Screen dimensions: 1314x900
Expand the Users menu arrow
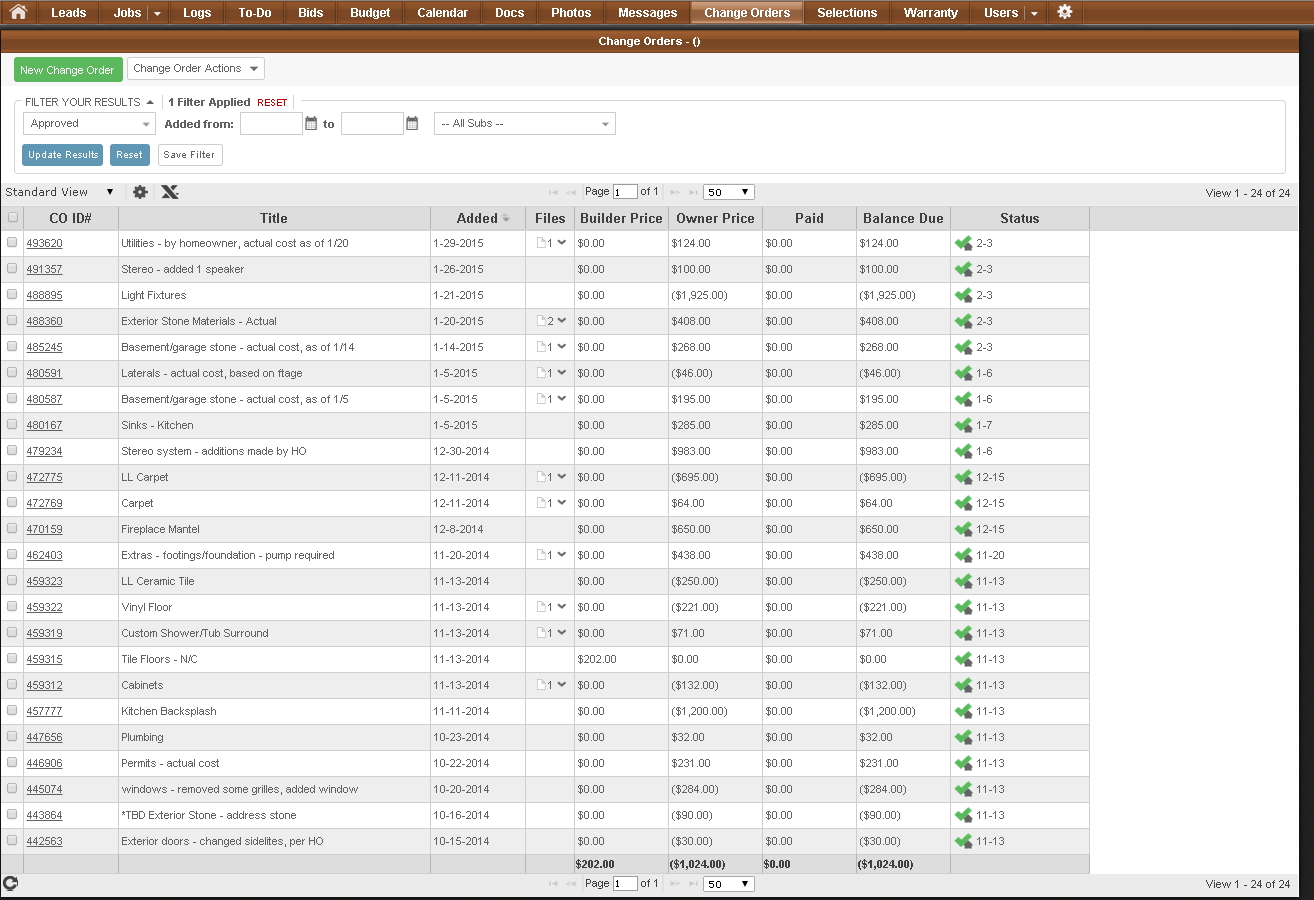click(1034, 13)
